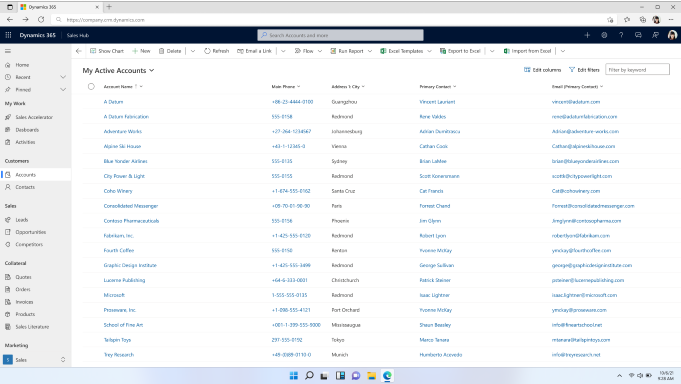Open the A Datum Fabrication account

(x=126, y=116)
